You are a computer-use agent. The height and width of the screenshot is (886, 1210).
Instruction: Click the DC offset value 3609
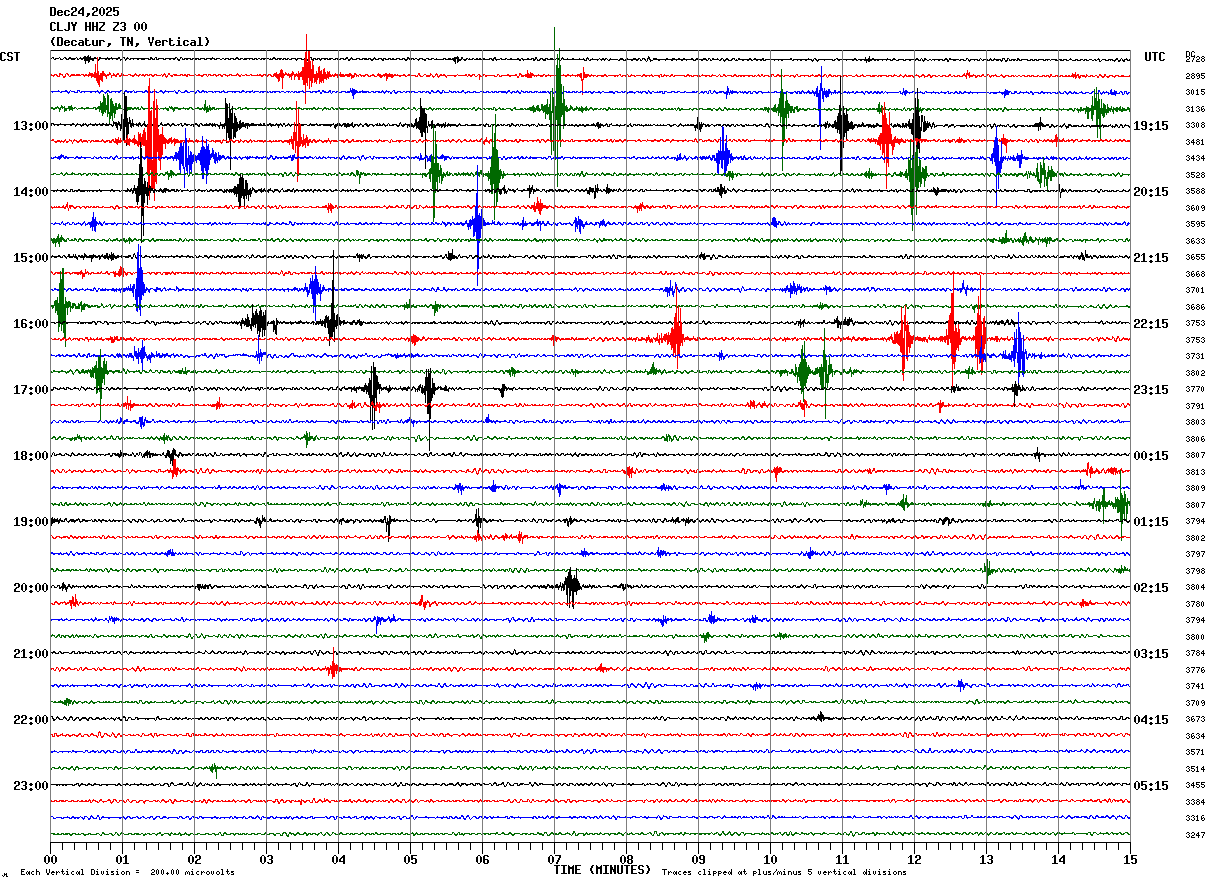[1195, 208]
